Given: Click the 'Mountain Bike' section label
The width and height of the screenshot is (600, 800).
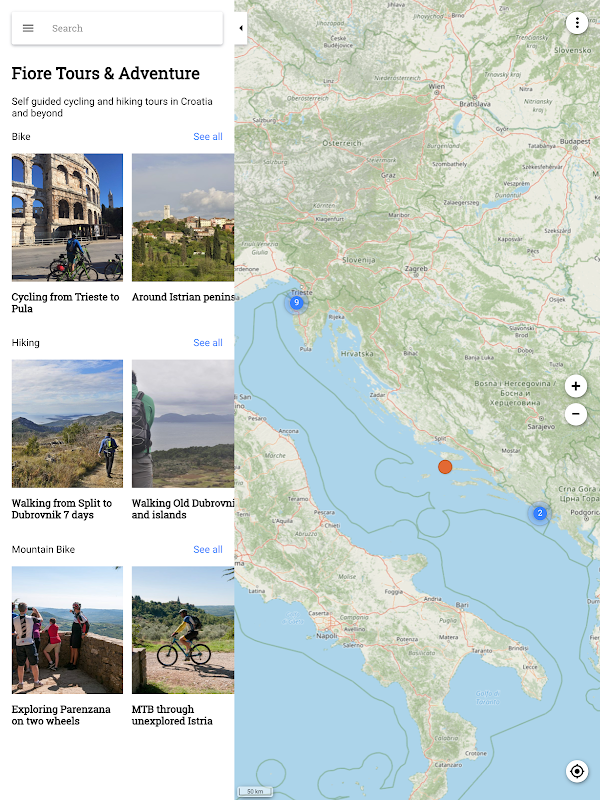Looking at the screenshot, I should pyautogui.click(x=43, y=549).
